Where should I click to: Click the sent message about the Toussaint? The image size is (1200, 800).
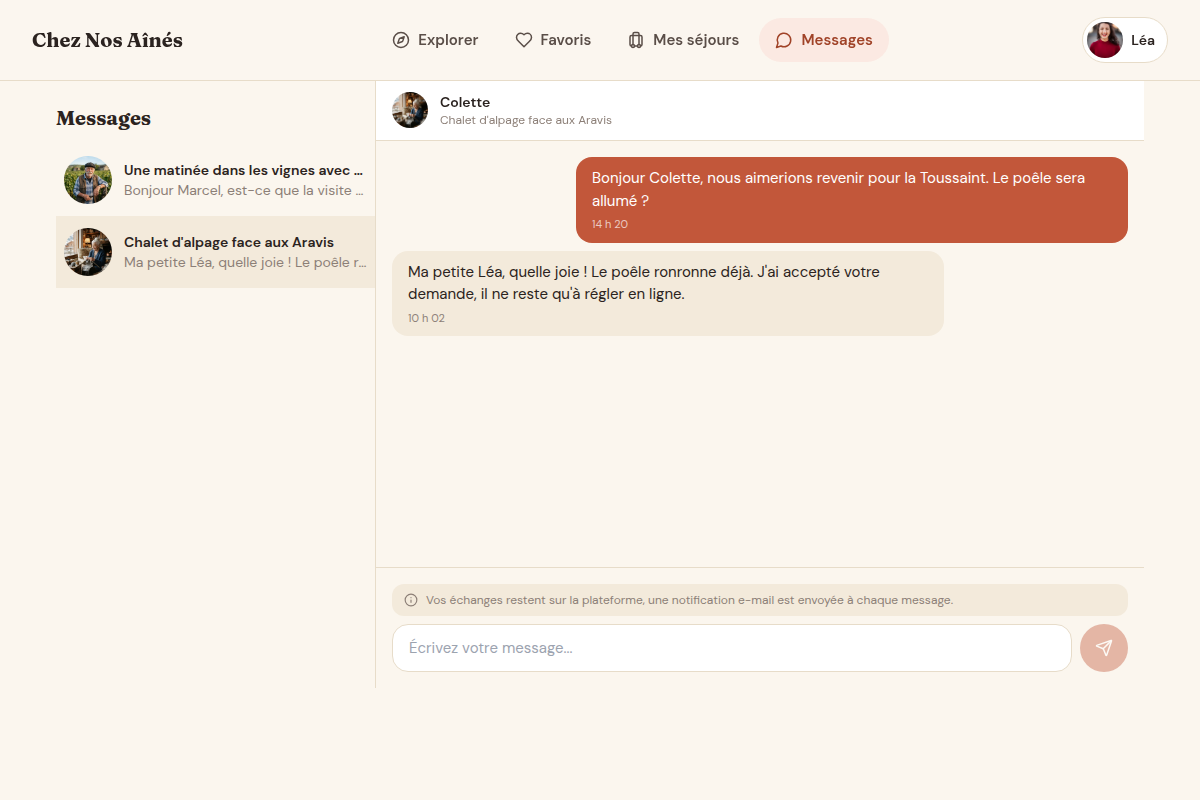pos(852,200)
